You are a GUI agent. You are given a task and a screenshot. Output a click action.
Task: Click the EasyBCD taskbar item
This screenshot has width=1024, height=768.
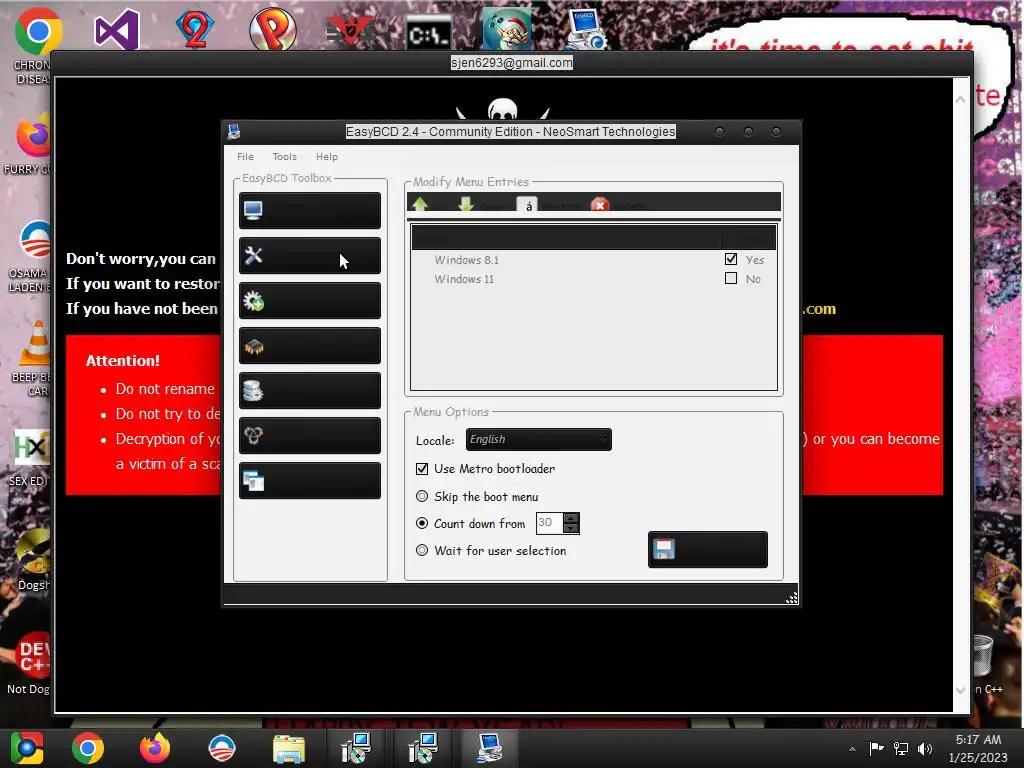(490, 748)
